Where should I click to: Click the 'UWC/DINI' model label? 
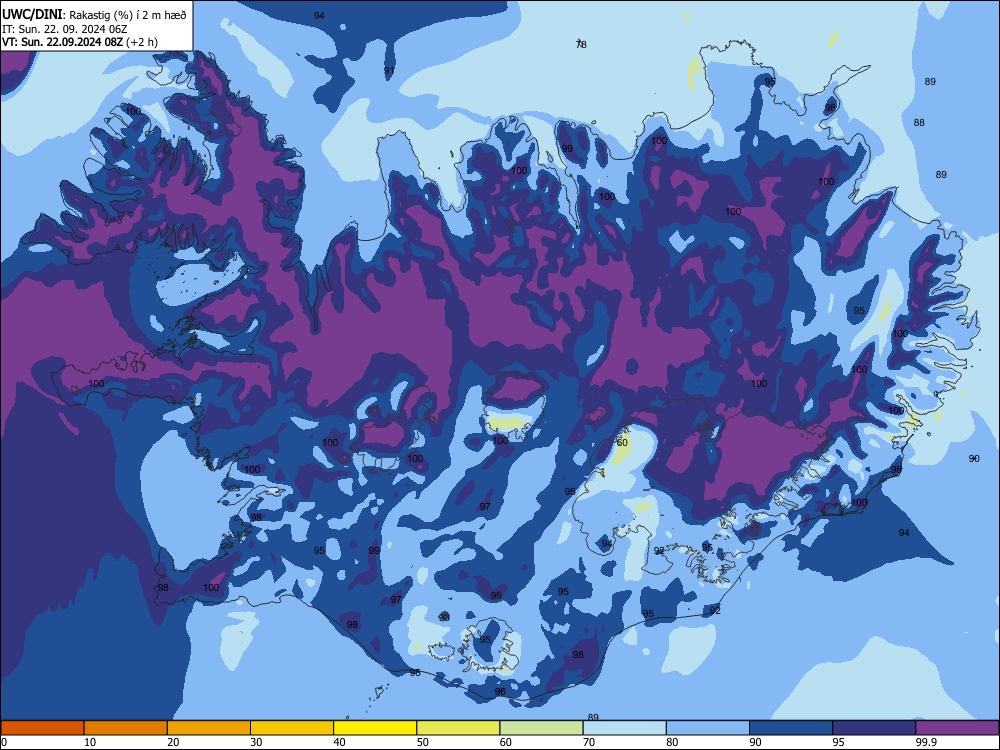32,15
